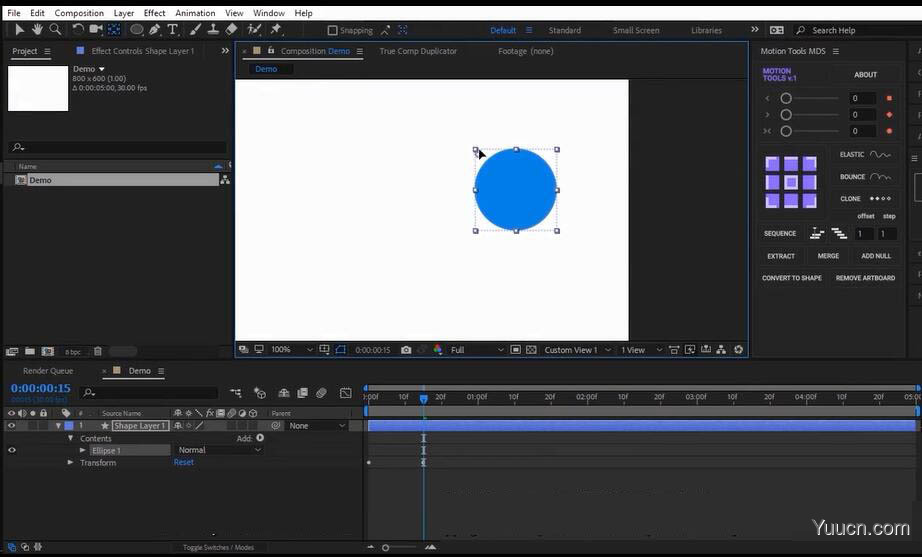
Task: Click the ELASTIC button
Action: click(x=865, y=155)
